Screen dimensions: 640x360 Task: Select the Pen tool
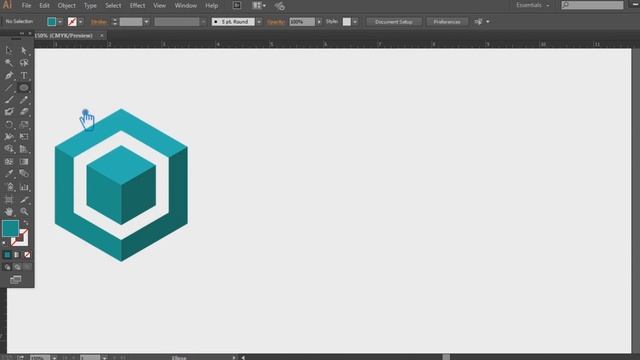click(x=9, y=75)
